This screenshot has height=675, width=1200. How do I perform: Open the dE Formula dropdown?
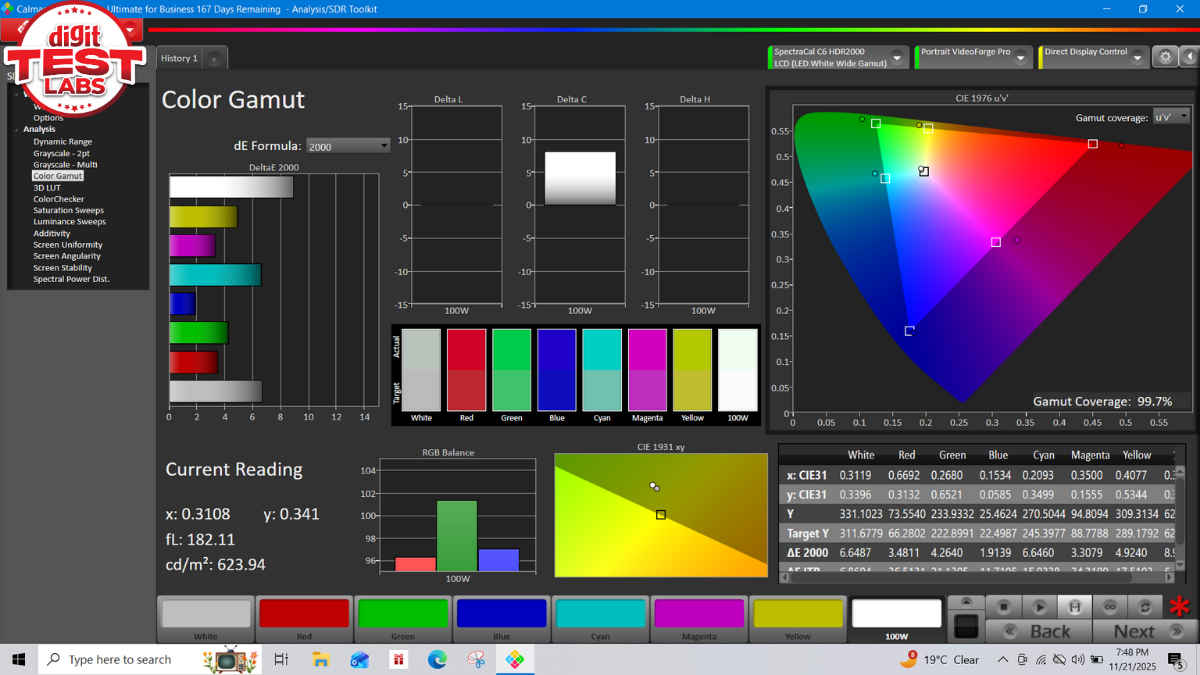[x=348, y=146]
